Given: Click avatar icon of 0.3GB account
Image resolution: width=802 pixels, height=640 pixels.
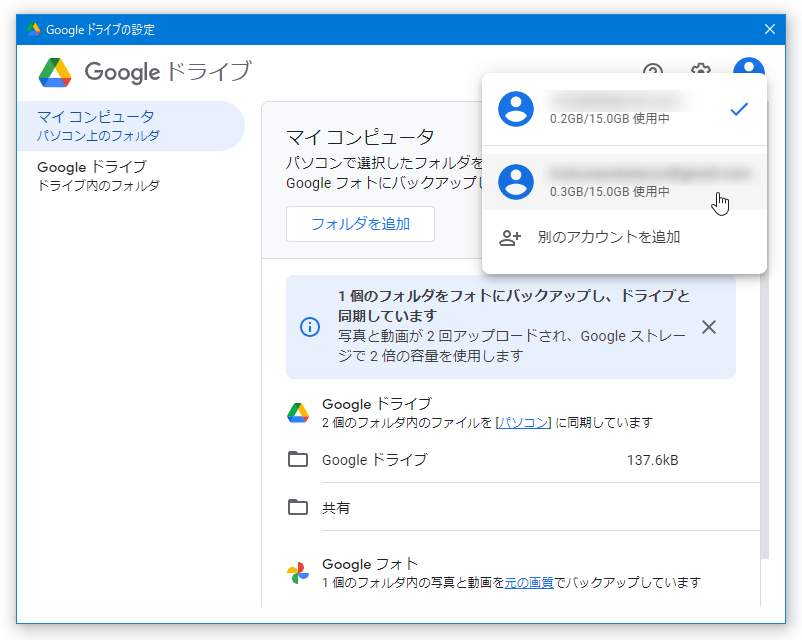Looking at the screenshot, I should pyautogui.click(x=516, y=182).
